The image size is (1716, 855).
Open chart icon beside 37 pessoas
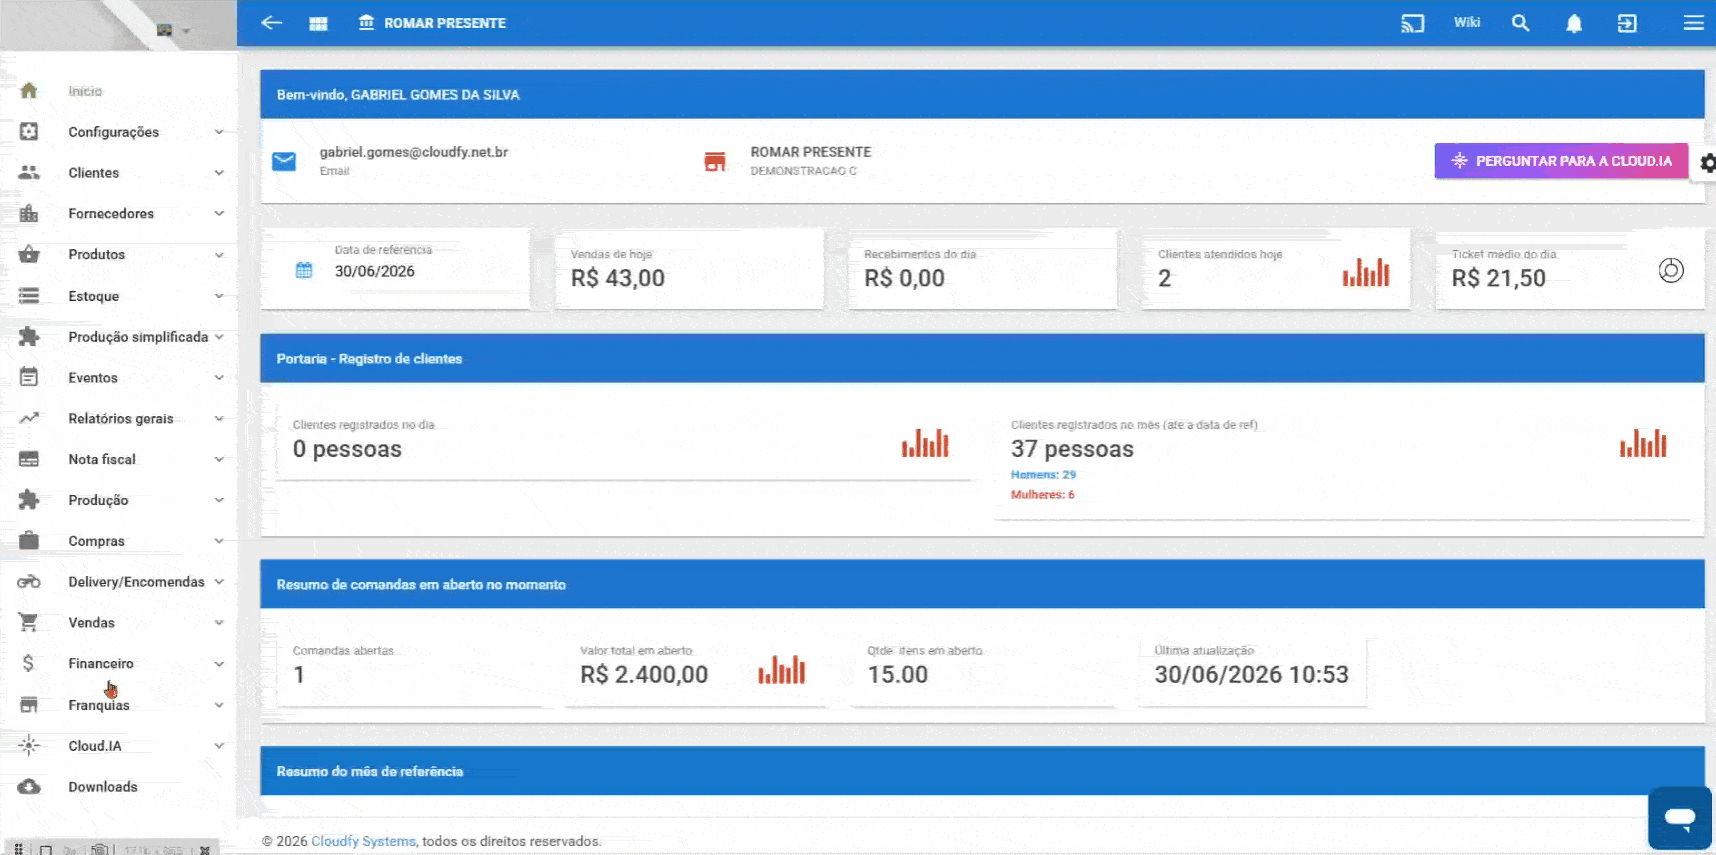[x=1643, y=443]
